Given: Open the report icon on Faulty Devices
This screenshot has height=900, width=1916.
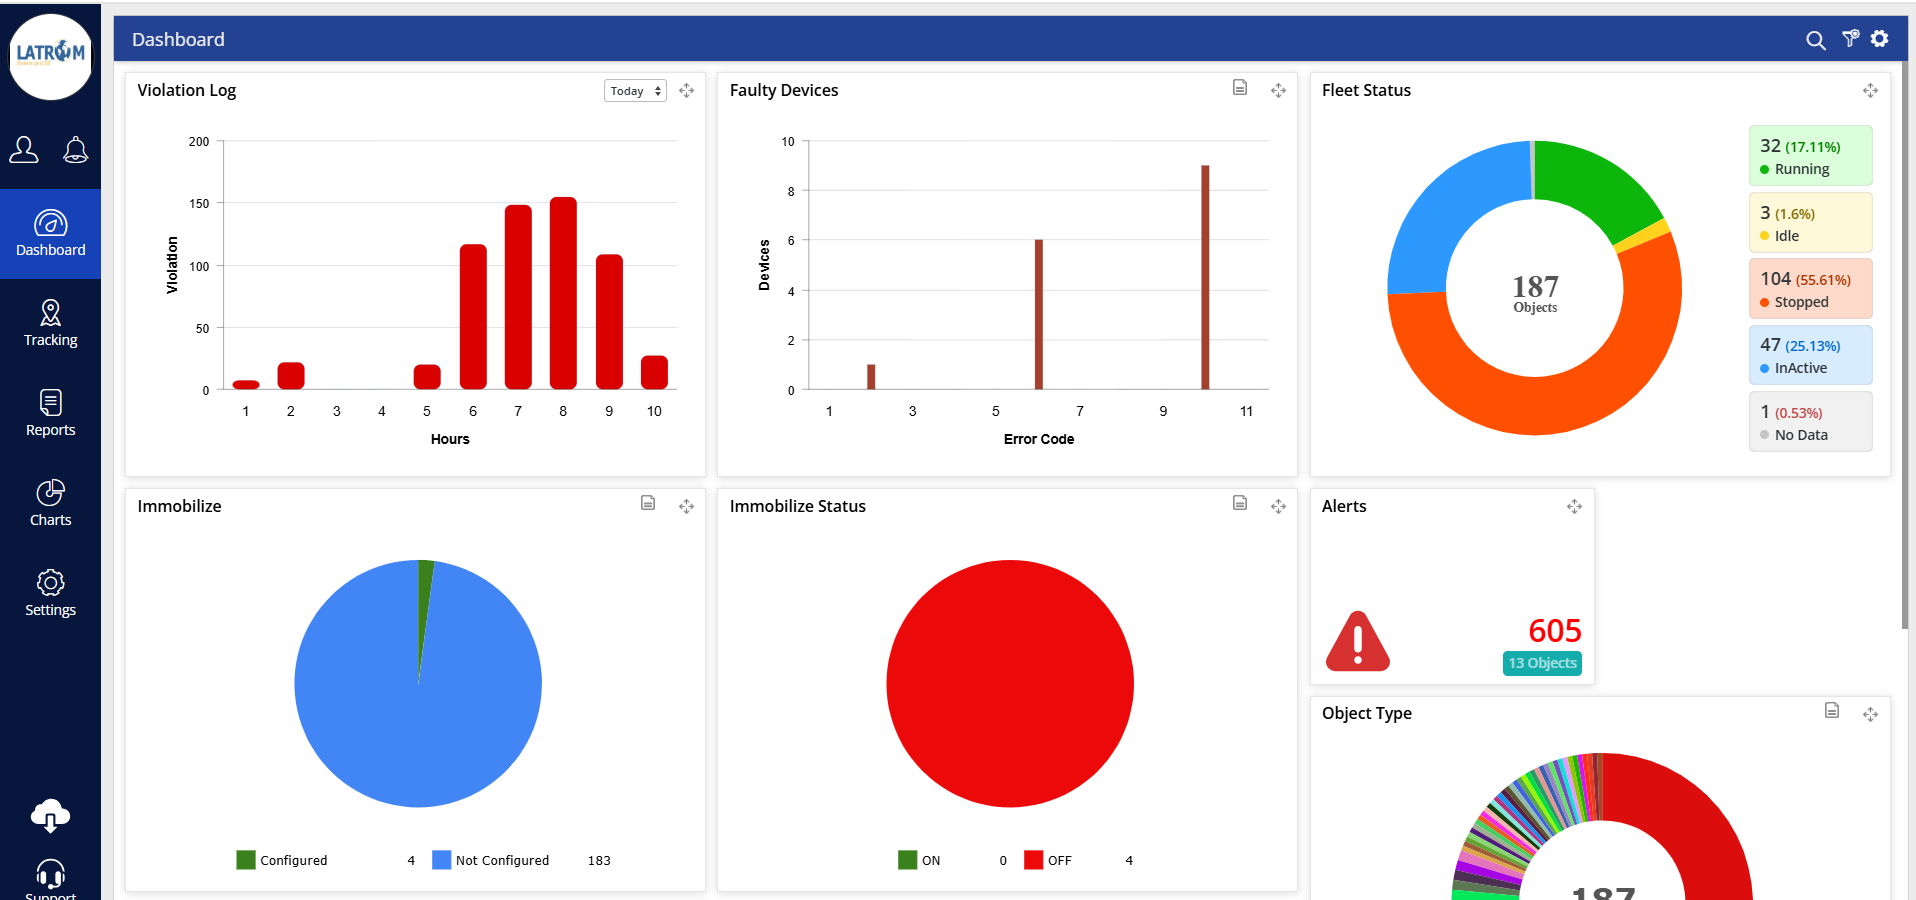Looking at the screenshot, I should pos(1240,88).
